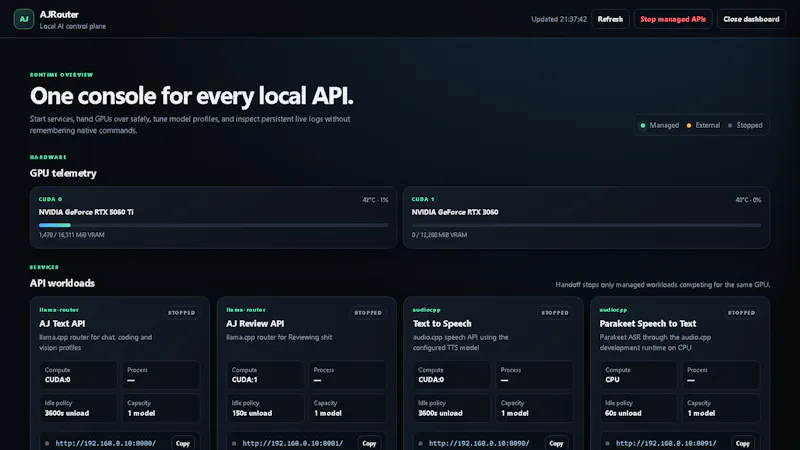This screenshot has width=800, height=450.
Task: Click the Parakeet URL status dot
Action: coord(607,443)
